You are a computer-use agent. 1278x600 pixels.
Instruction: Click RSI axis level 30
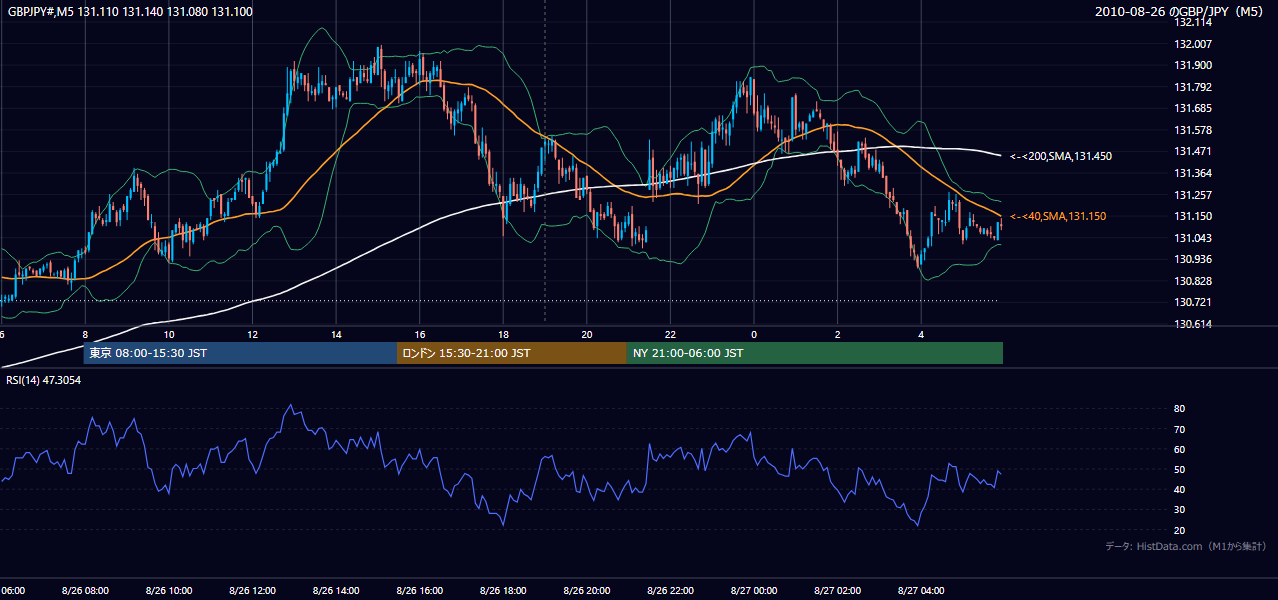tap(1179, 510)
